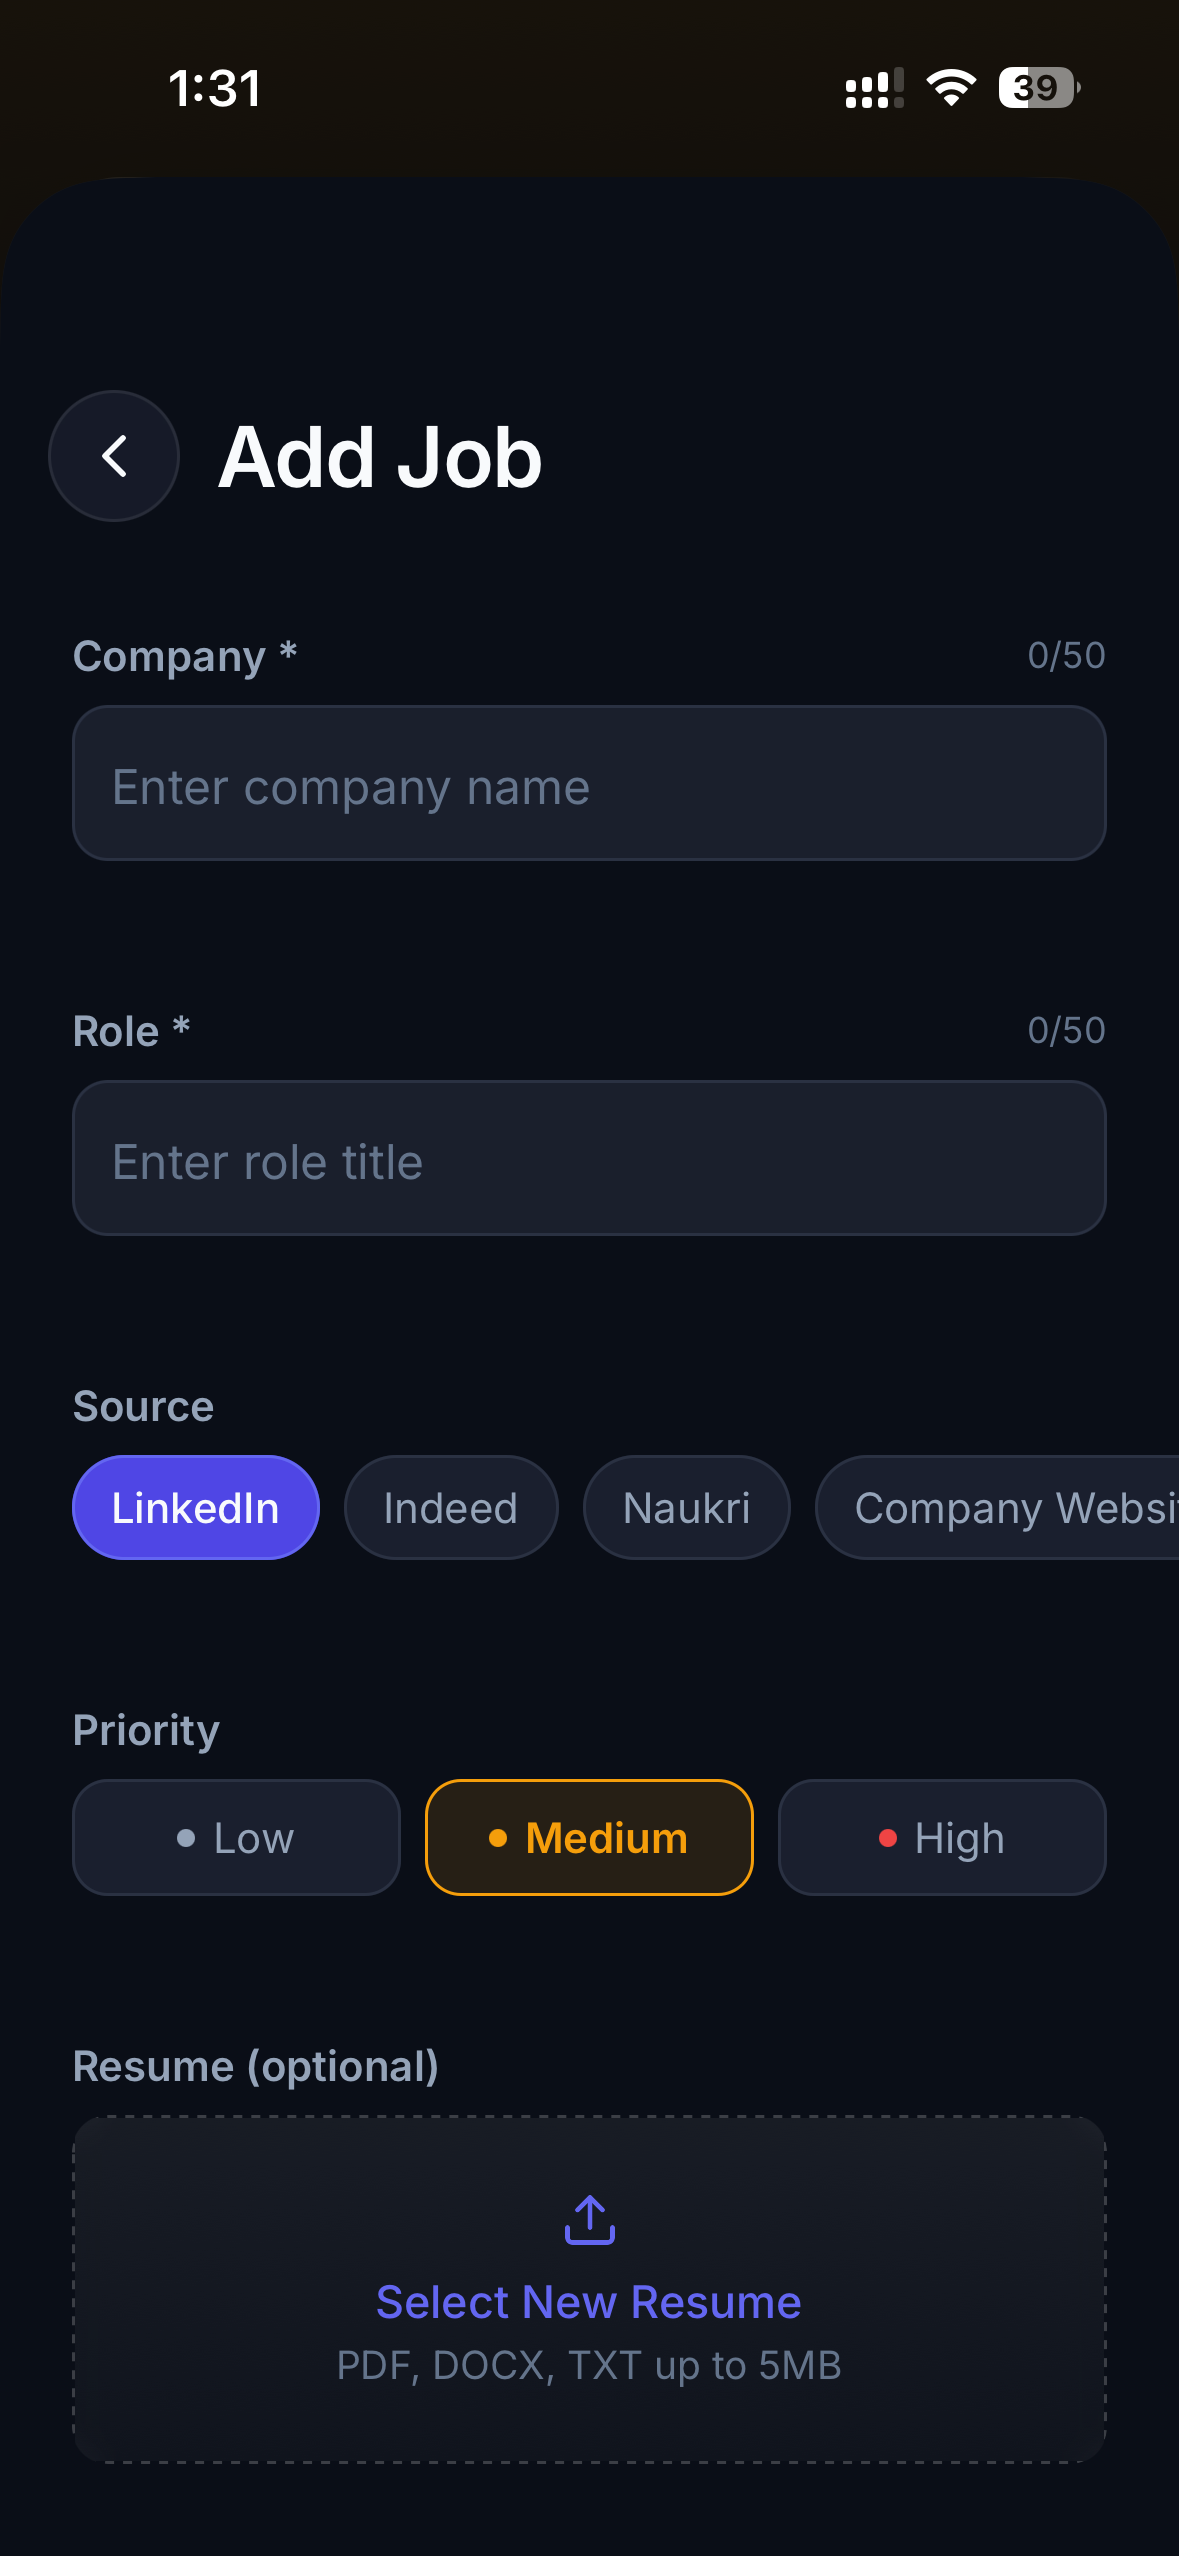Click Select New Resume link
Image resolution: width=1179 pixels, height=2556 pixels.
[x=589, y=2302]
